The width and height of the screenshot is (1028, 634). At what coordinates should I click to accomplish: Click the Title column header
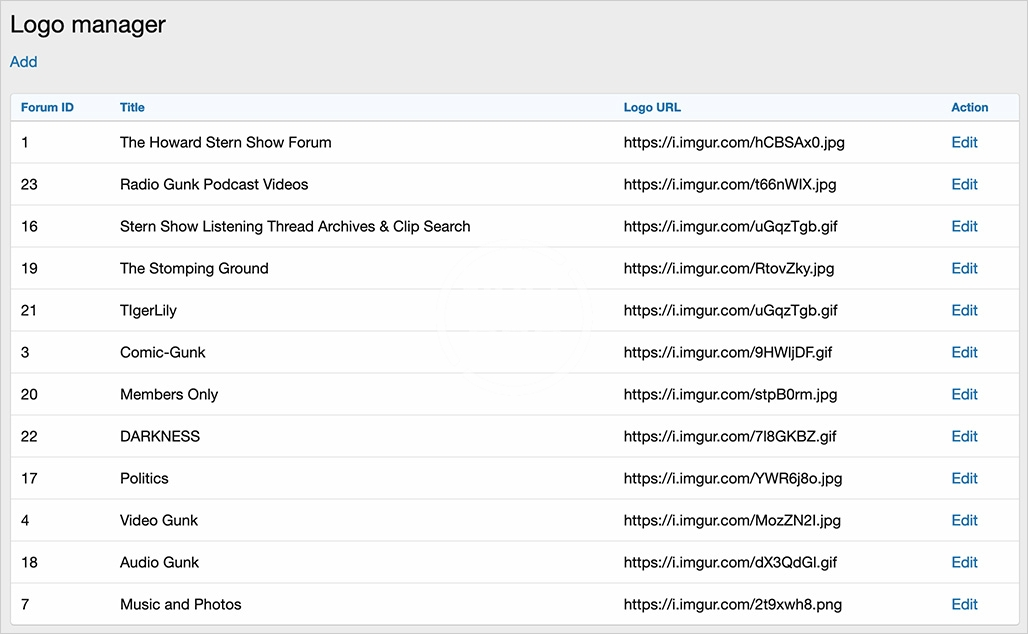tap(132, 107)
